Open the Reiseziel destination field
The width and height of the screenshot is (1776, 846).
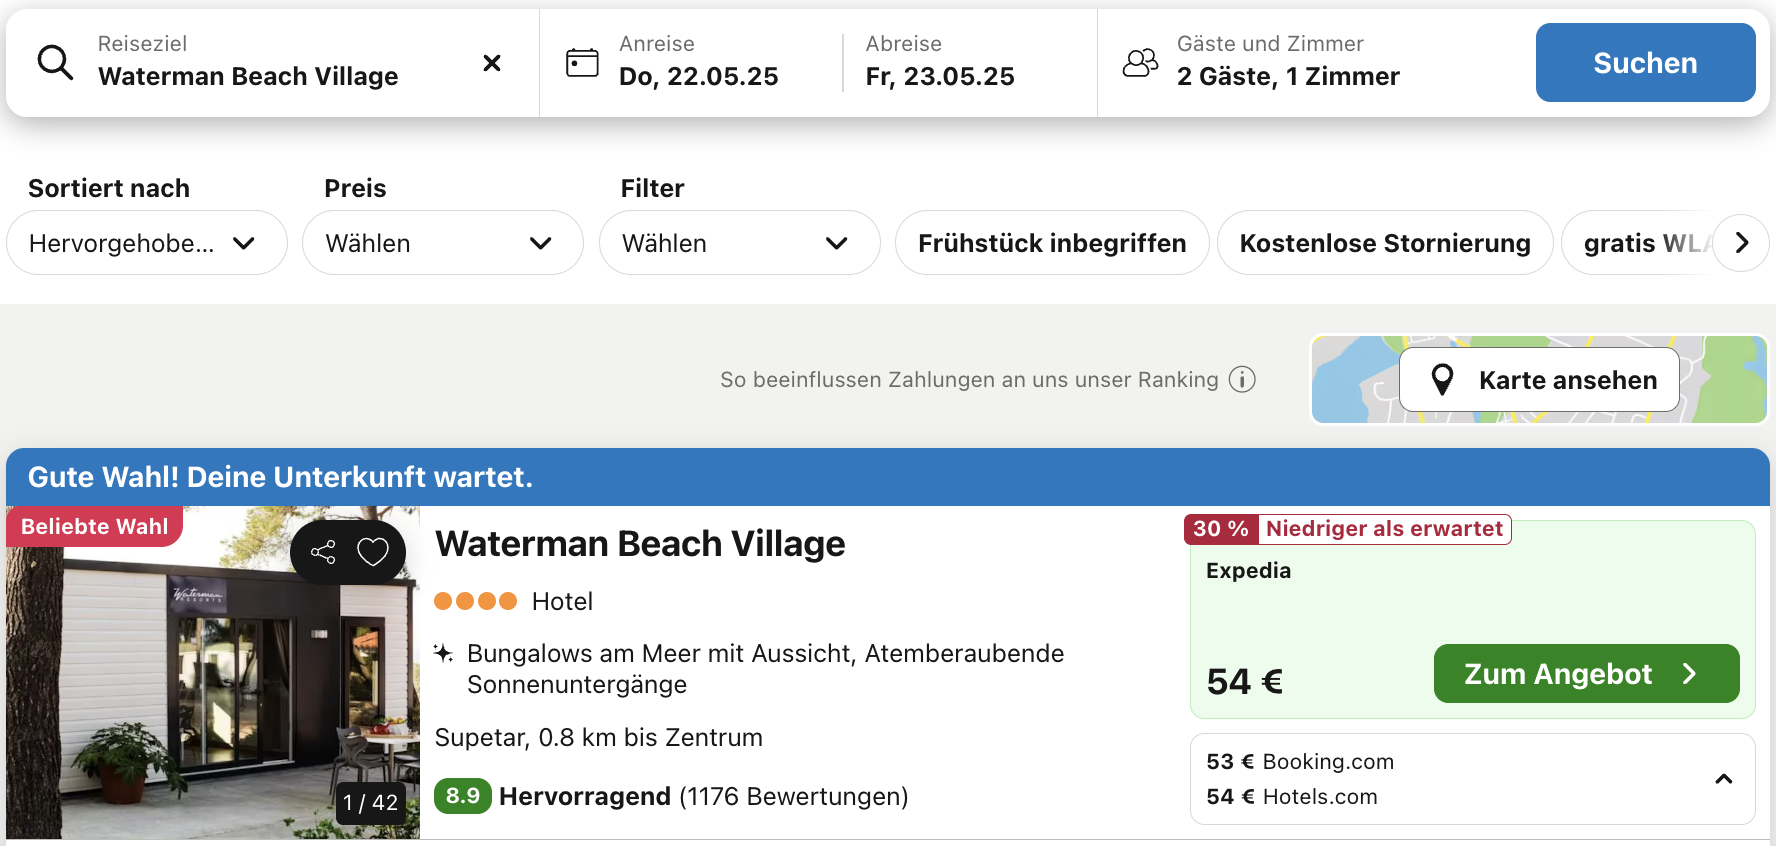(272, 62)
